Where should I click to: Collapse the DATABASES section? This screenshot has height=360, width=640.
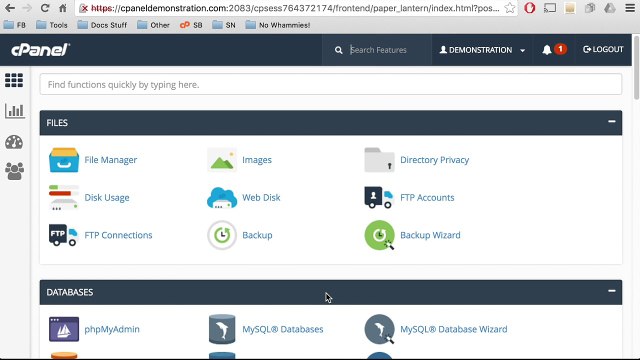(611, 291)
